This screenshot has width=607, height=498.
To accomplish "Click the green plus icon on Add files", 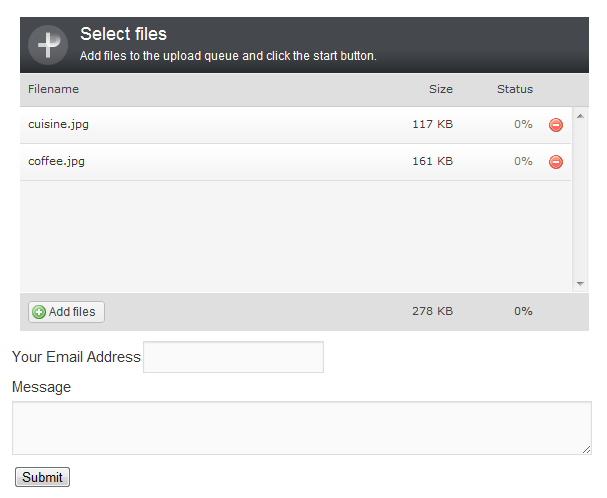I will (39, 312).
